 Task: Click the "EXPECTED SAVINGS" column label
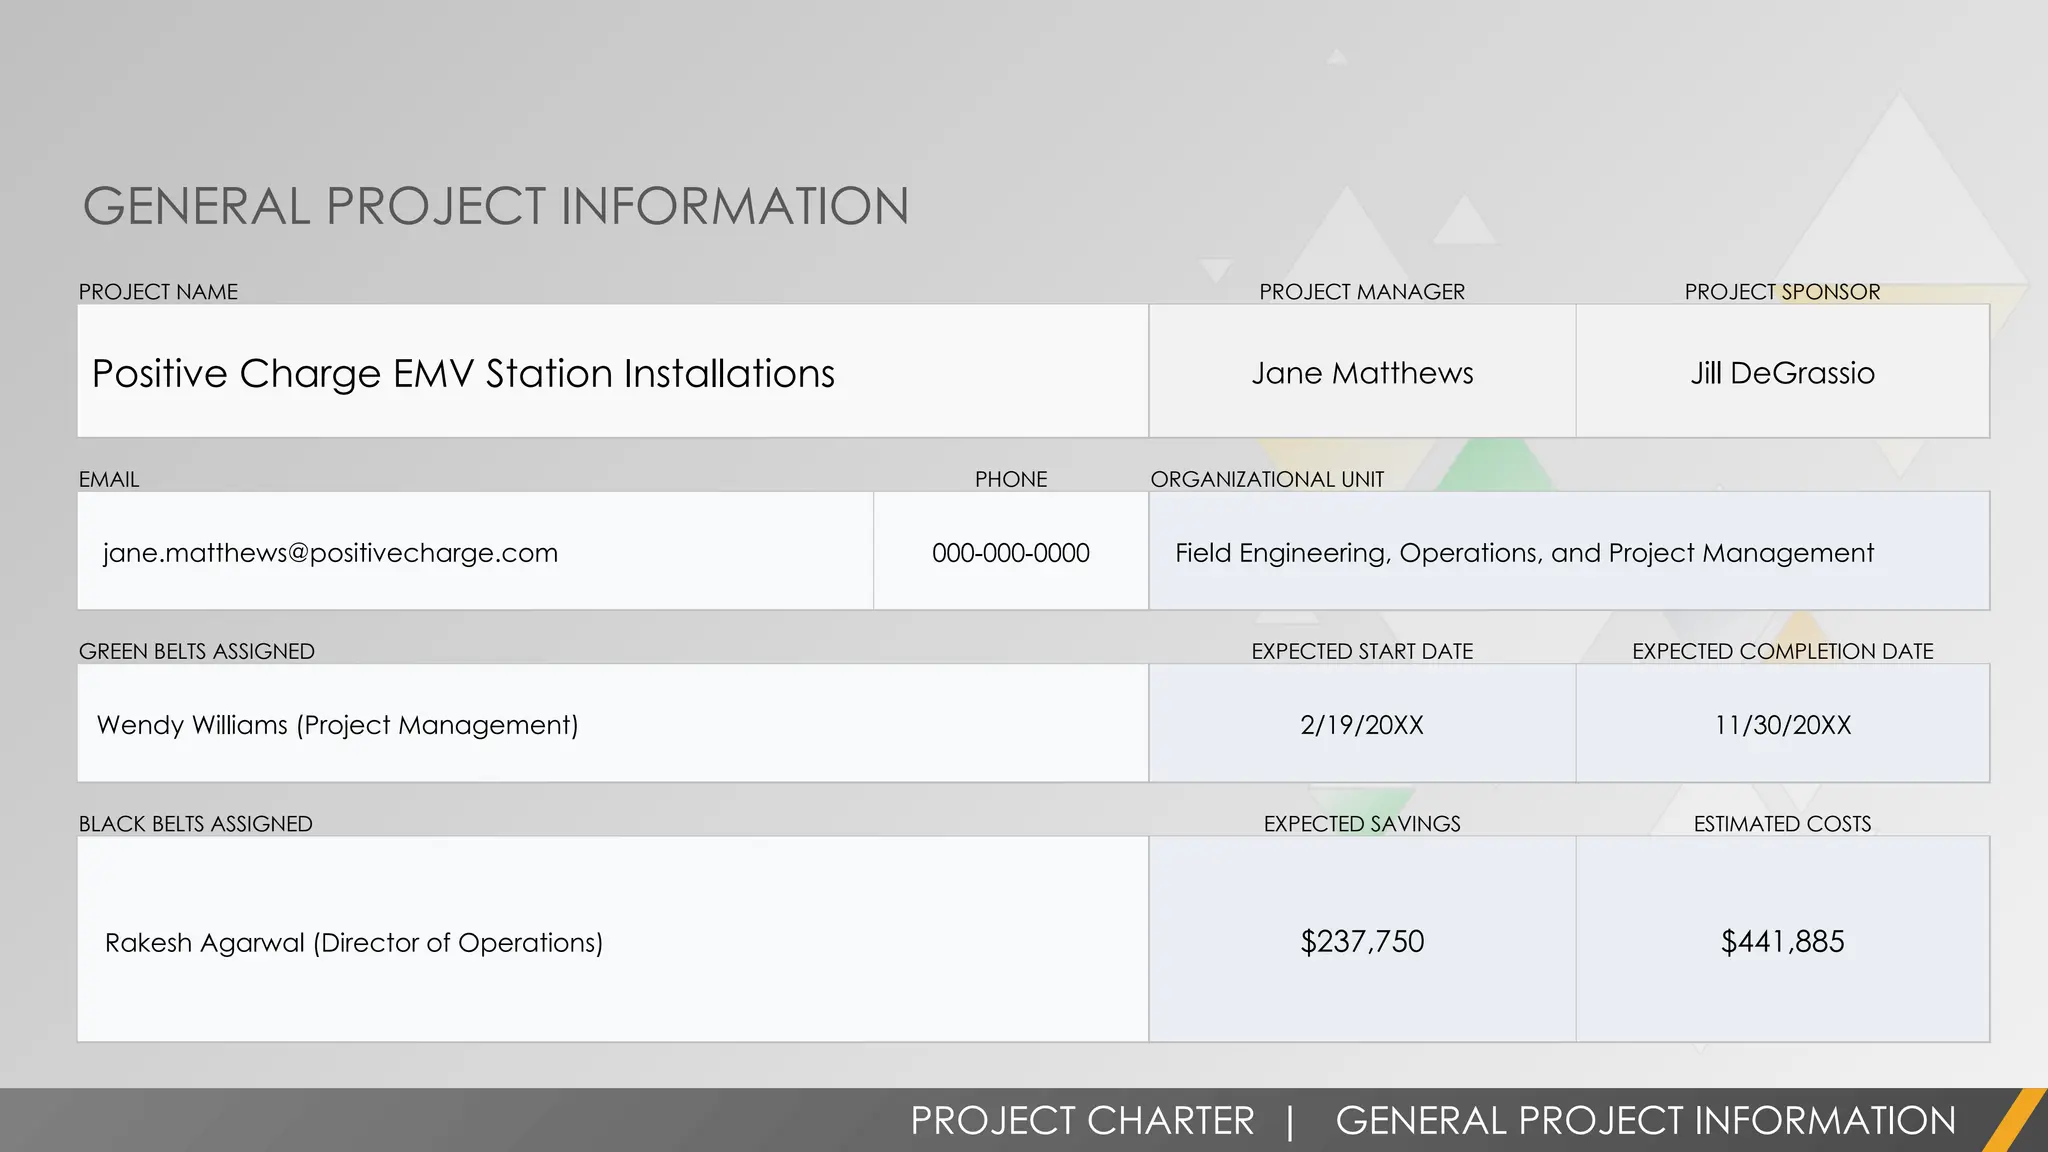pos(1362,824)
